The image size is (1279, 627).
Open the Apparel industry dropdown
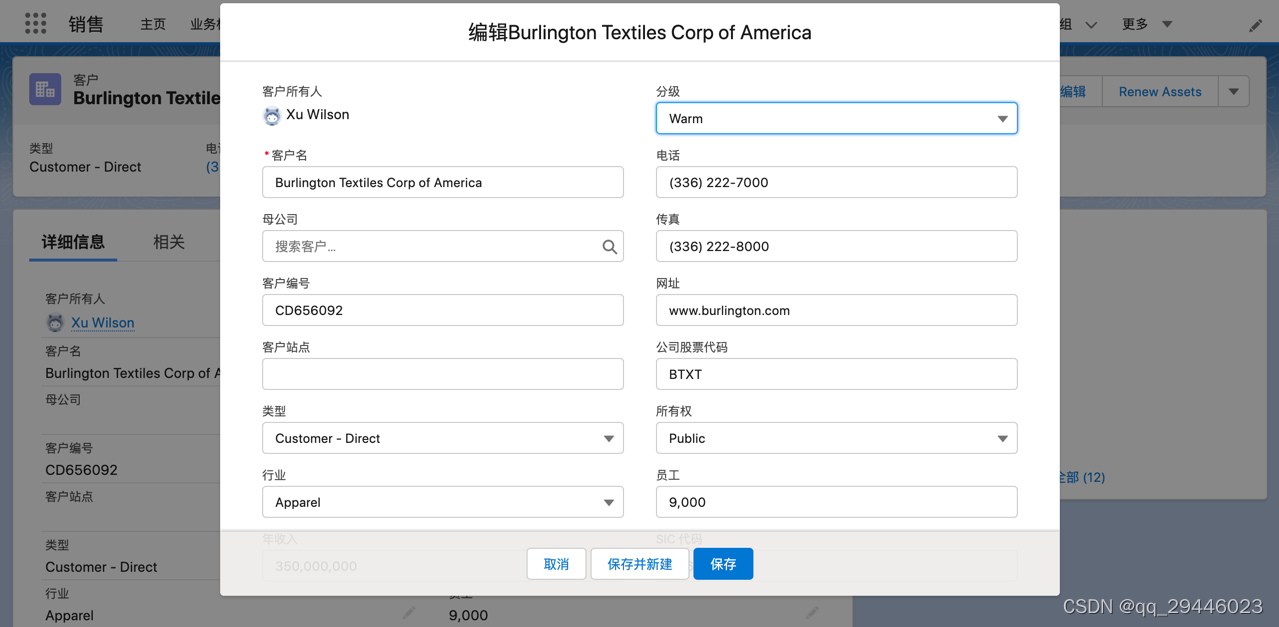pyautogui.click(x=443, y=502)
